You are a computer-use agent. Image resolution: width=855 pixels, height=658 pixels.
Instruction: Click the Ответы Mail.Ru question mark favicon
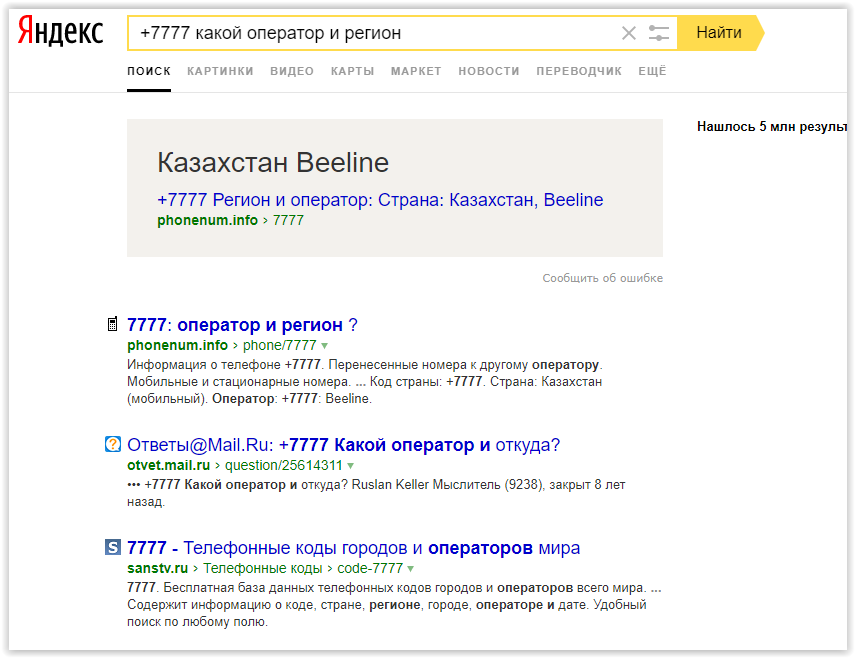click(112, 444)
